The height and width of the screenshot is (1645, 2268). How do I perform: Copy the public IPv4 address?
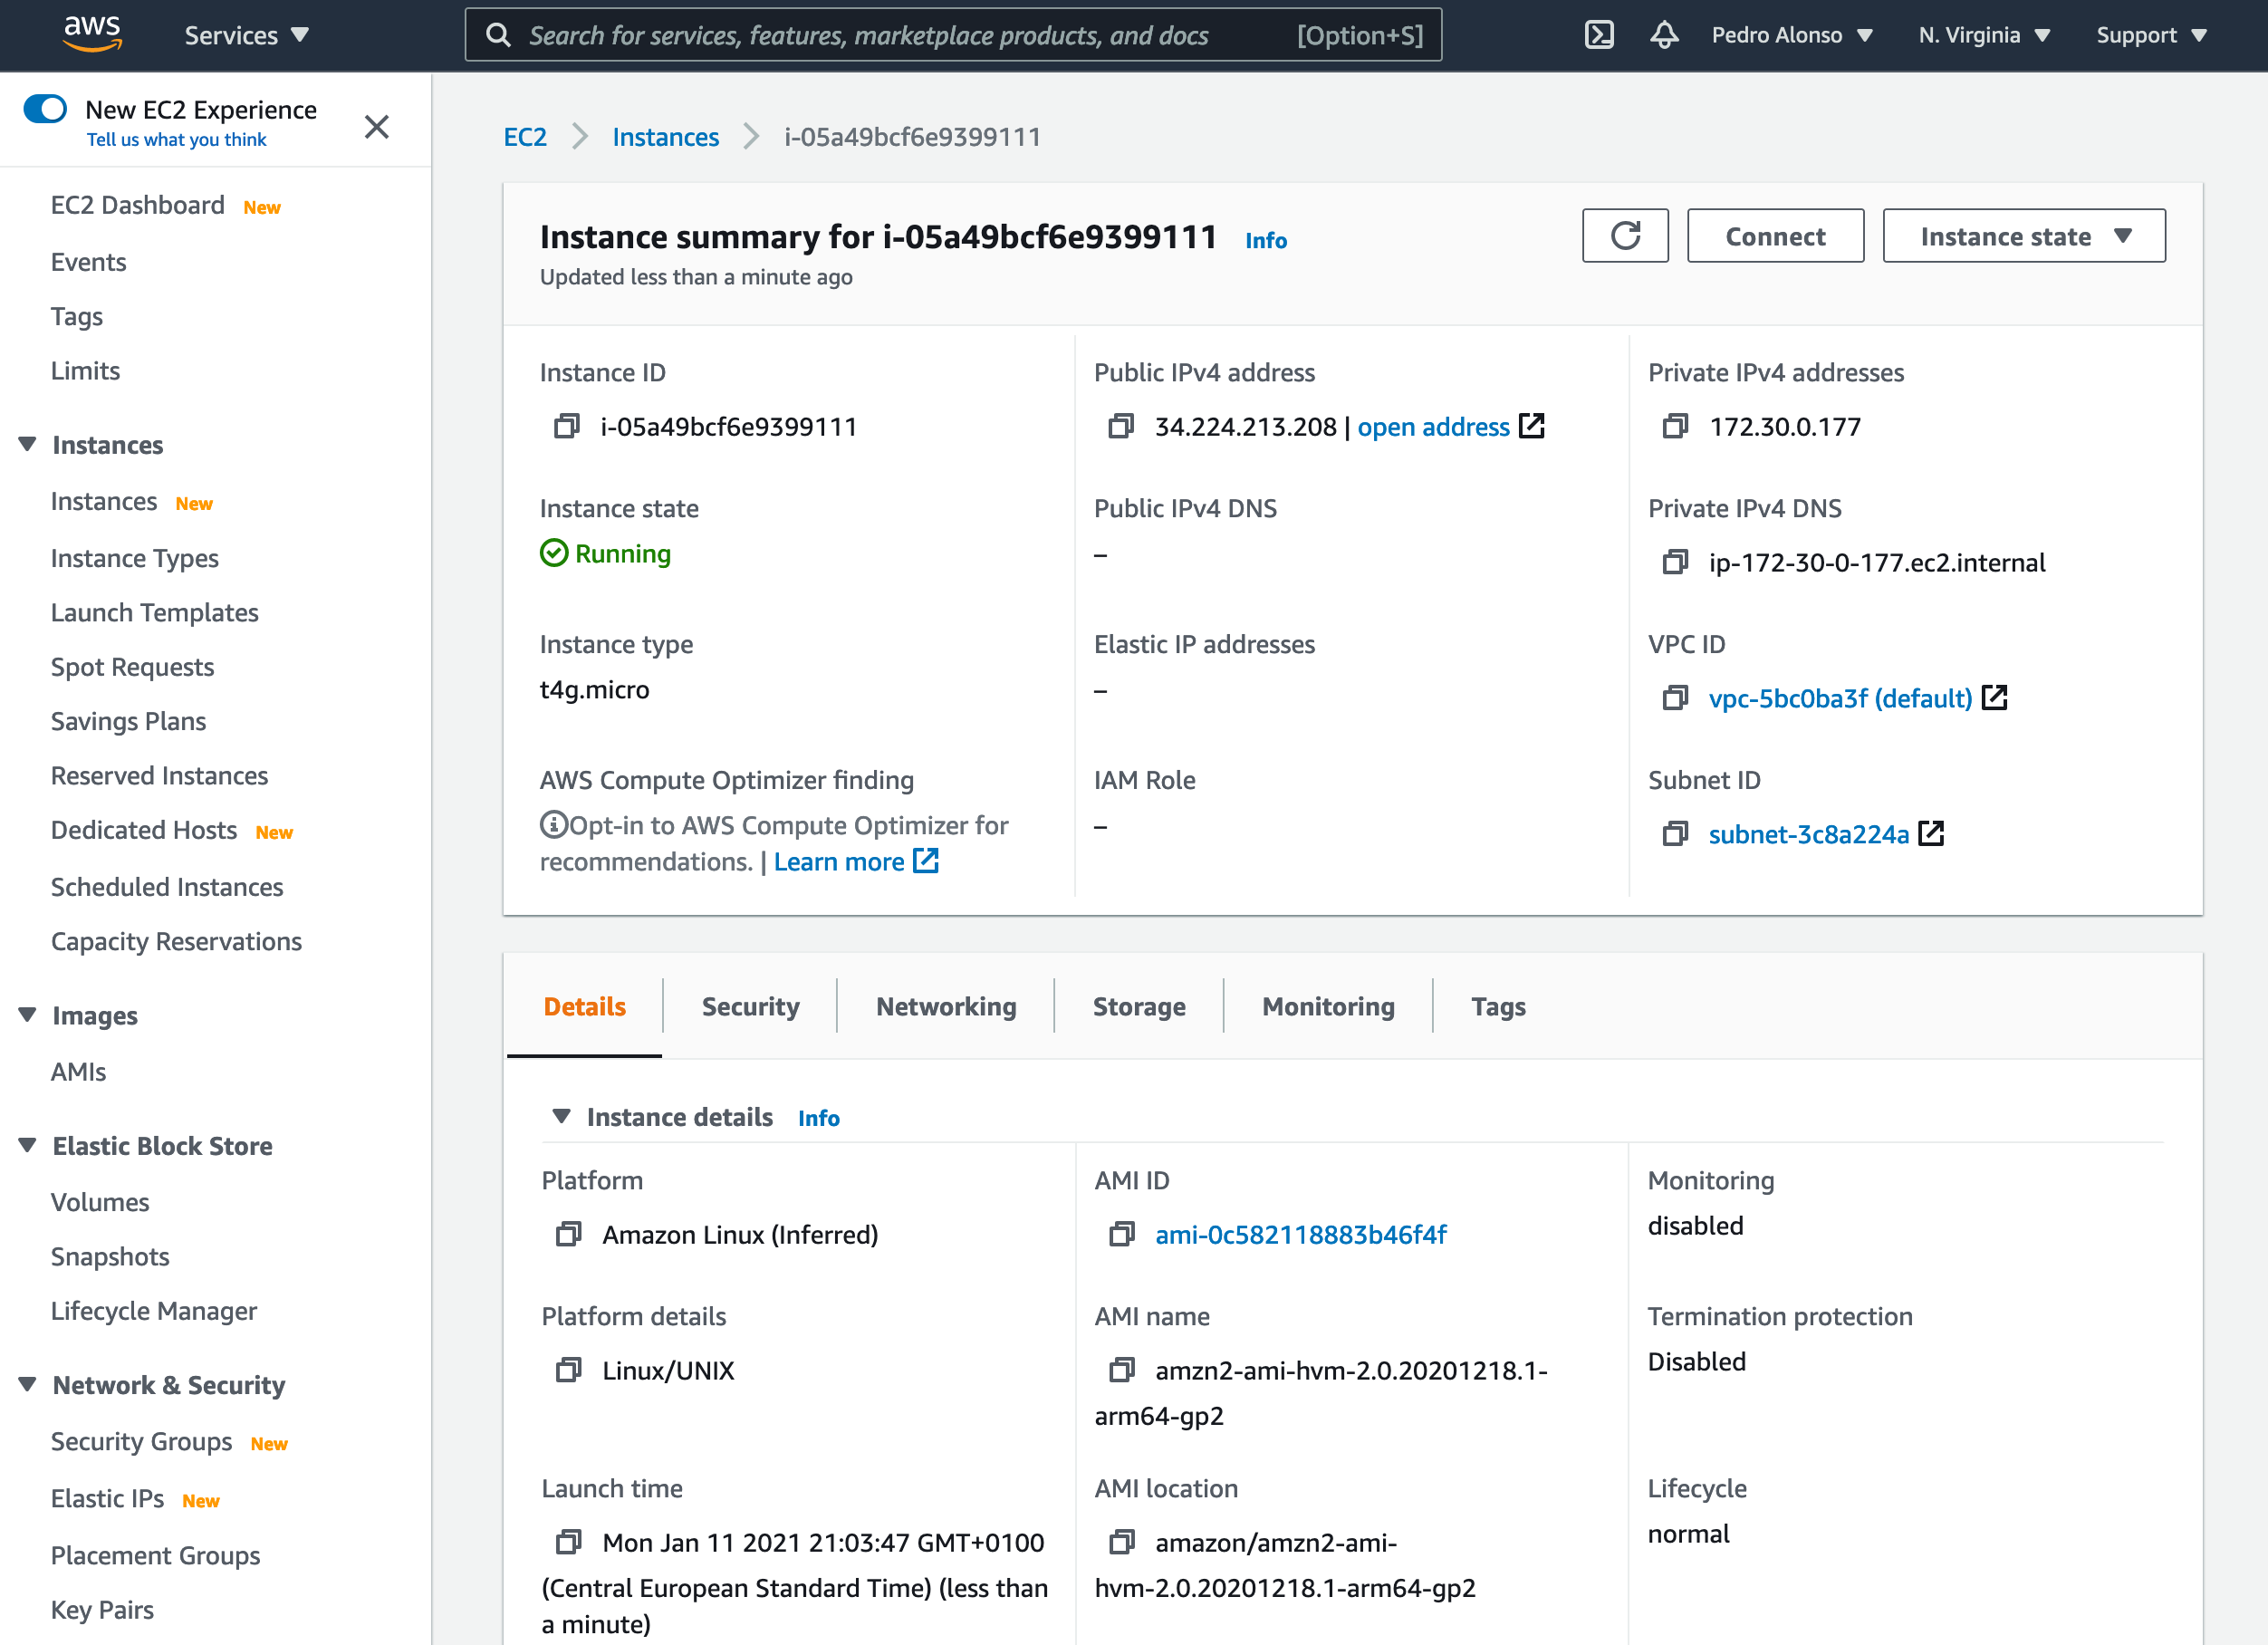(x=1121, y=427)
